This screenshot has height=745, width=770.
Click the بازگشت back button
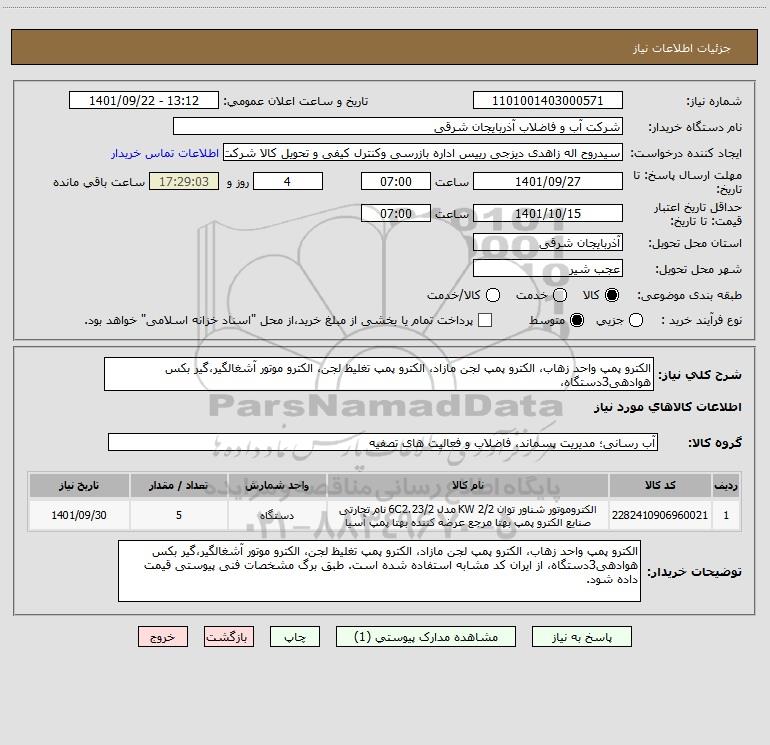(x=229, y=637)
